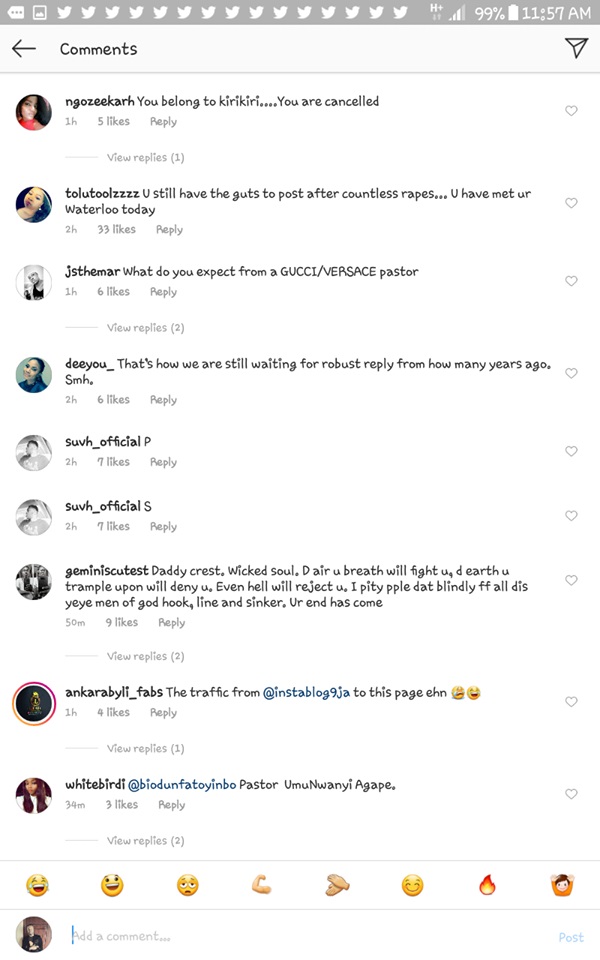Expand the two replies under jsthemar's comment
The height and width of the screenshot is (960, 600).
tap(145, 328)
